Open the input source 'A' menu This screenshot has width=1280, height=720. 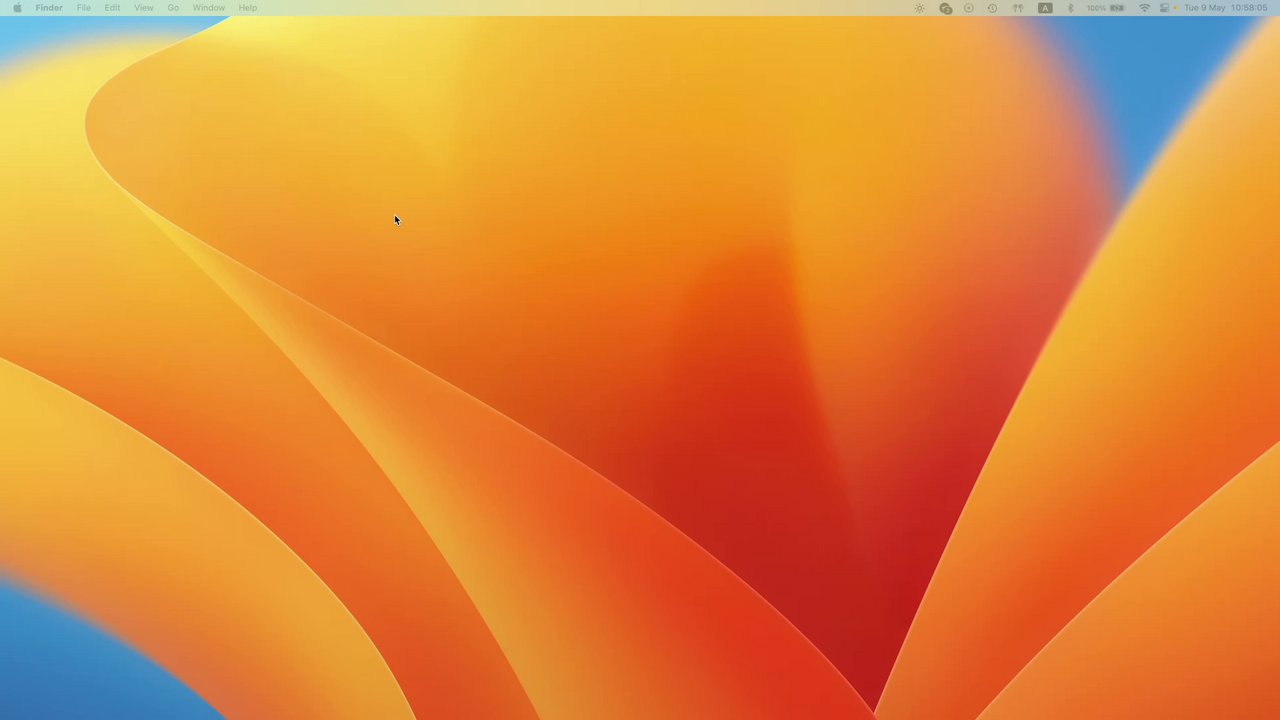[x=1045, y=8]
